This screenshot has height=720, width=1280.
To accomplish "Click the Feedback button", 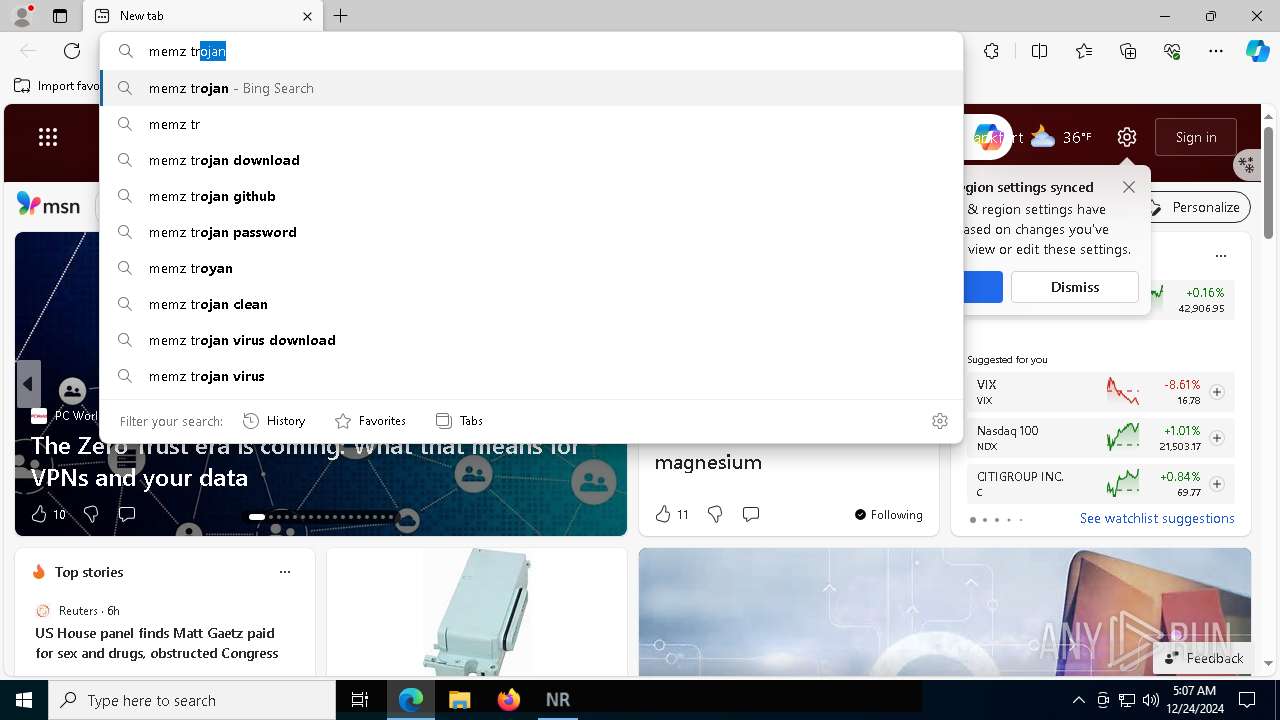I will click(x=1205, y=658).
